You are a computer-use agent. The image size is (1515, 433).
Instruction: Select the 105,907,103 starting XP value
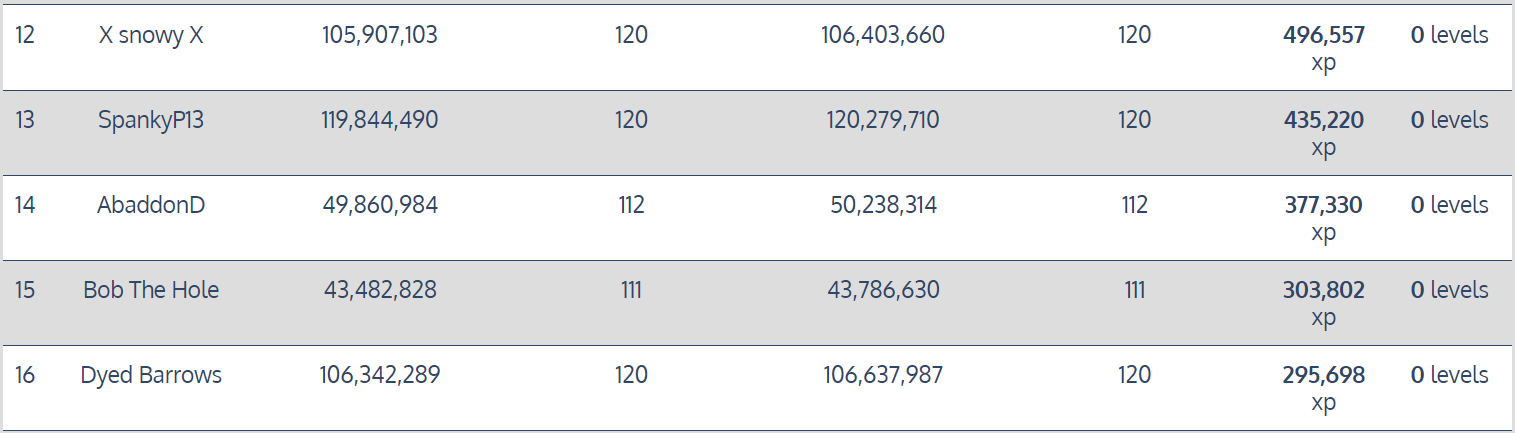tap(379, 35)
